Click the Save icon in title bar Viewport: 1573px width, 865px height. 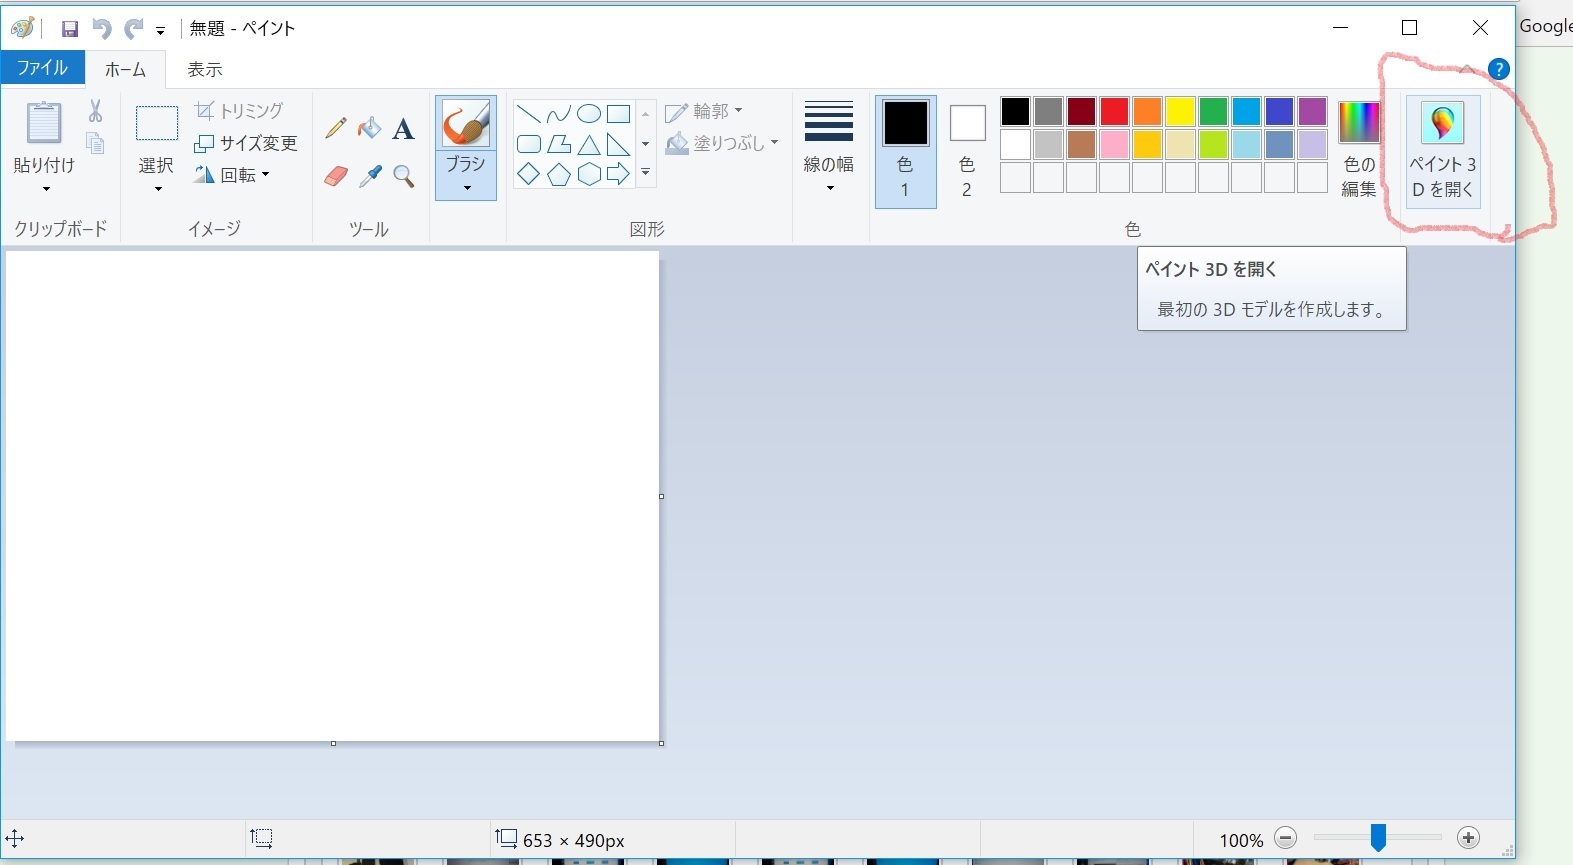pos(69,29)
